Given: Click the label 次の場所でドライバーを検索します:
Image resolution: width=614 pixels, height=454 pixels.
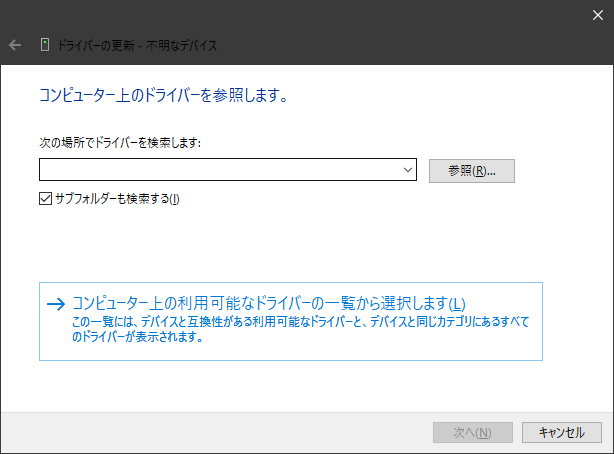Looking at the screenshot, I should (x=120, y=143).
